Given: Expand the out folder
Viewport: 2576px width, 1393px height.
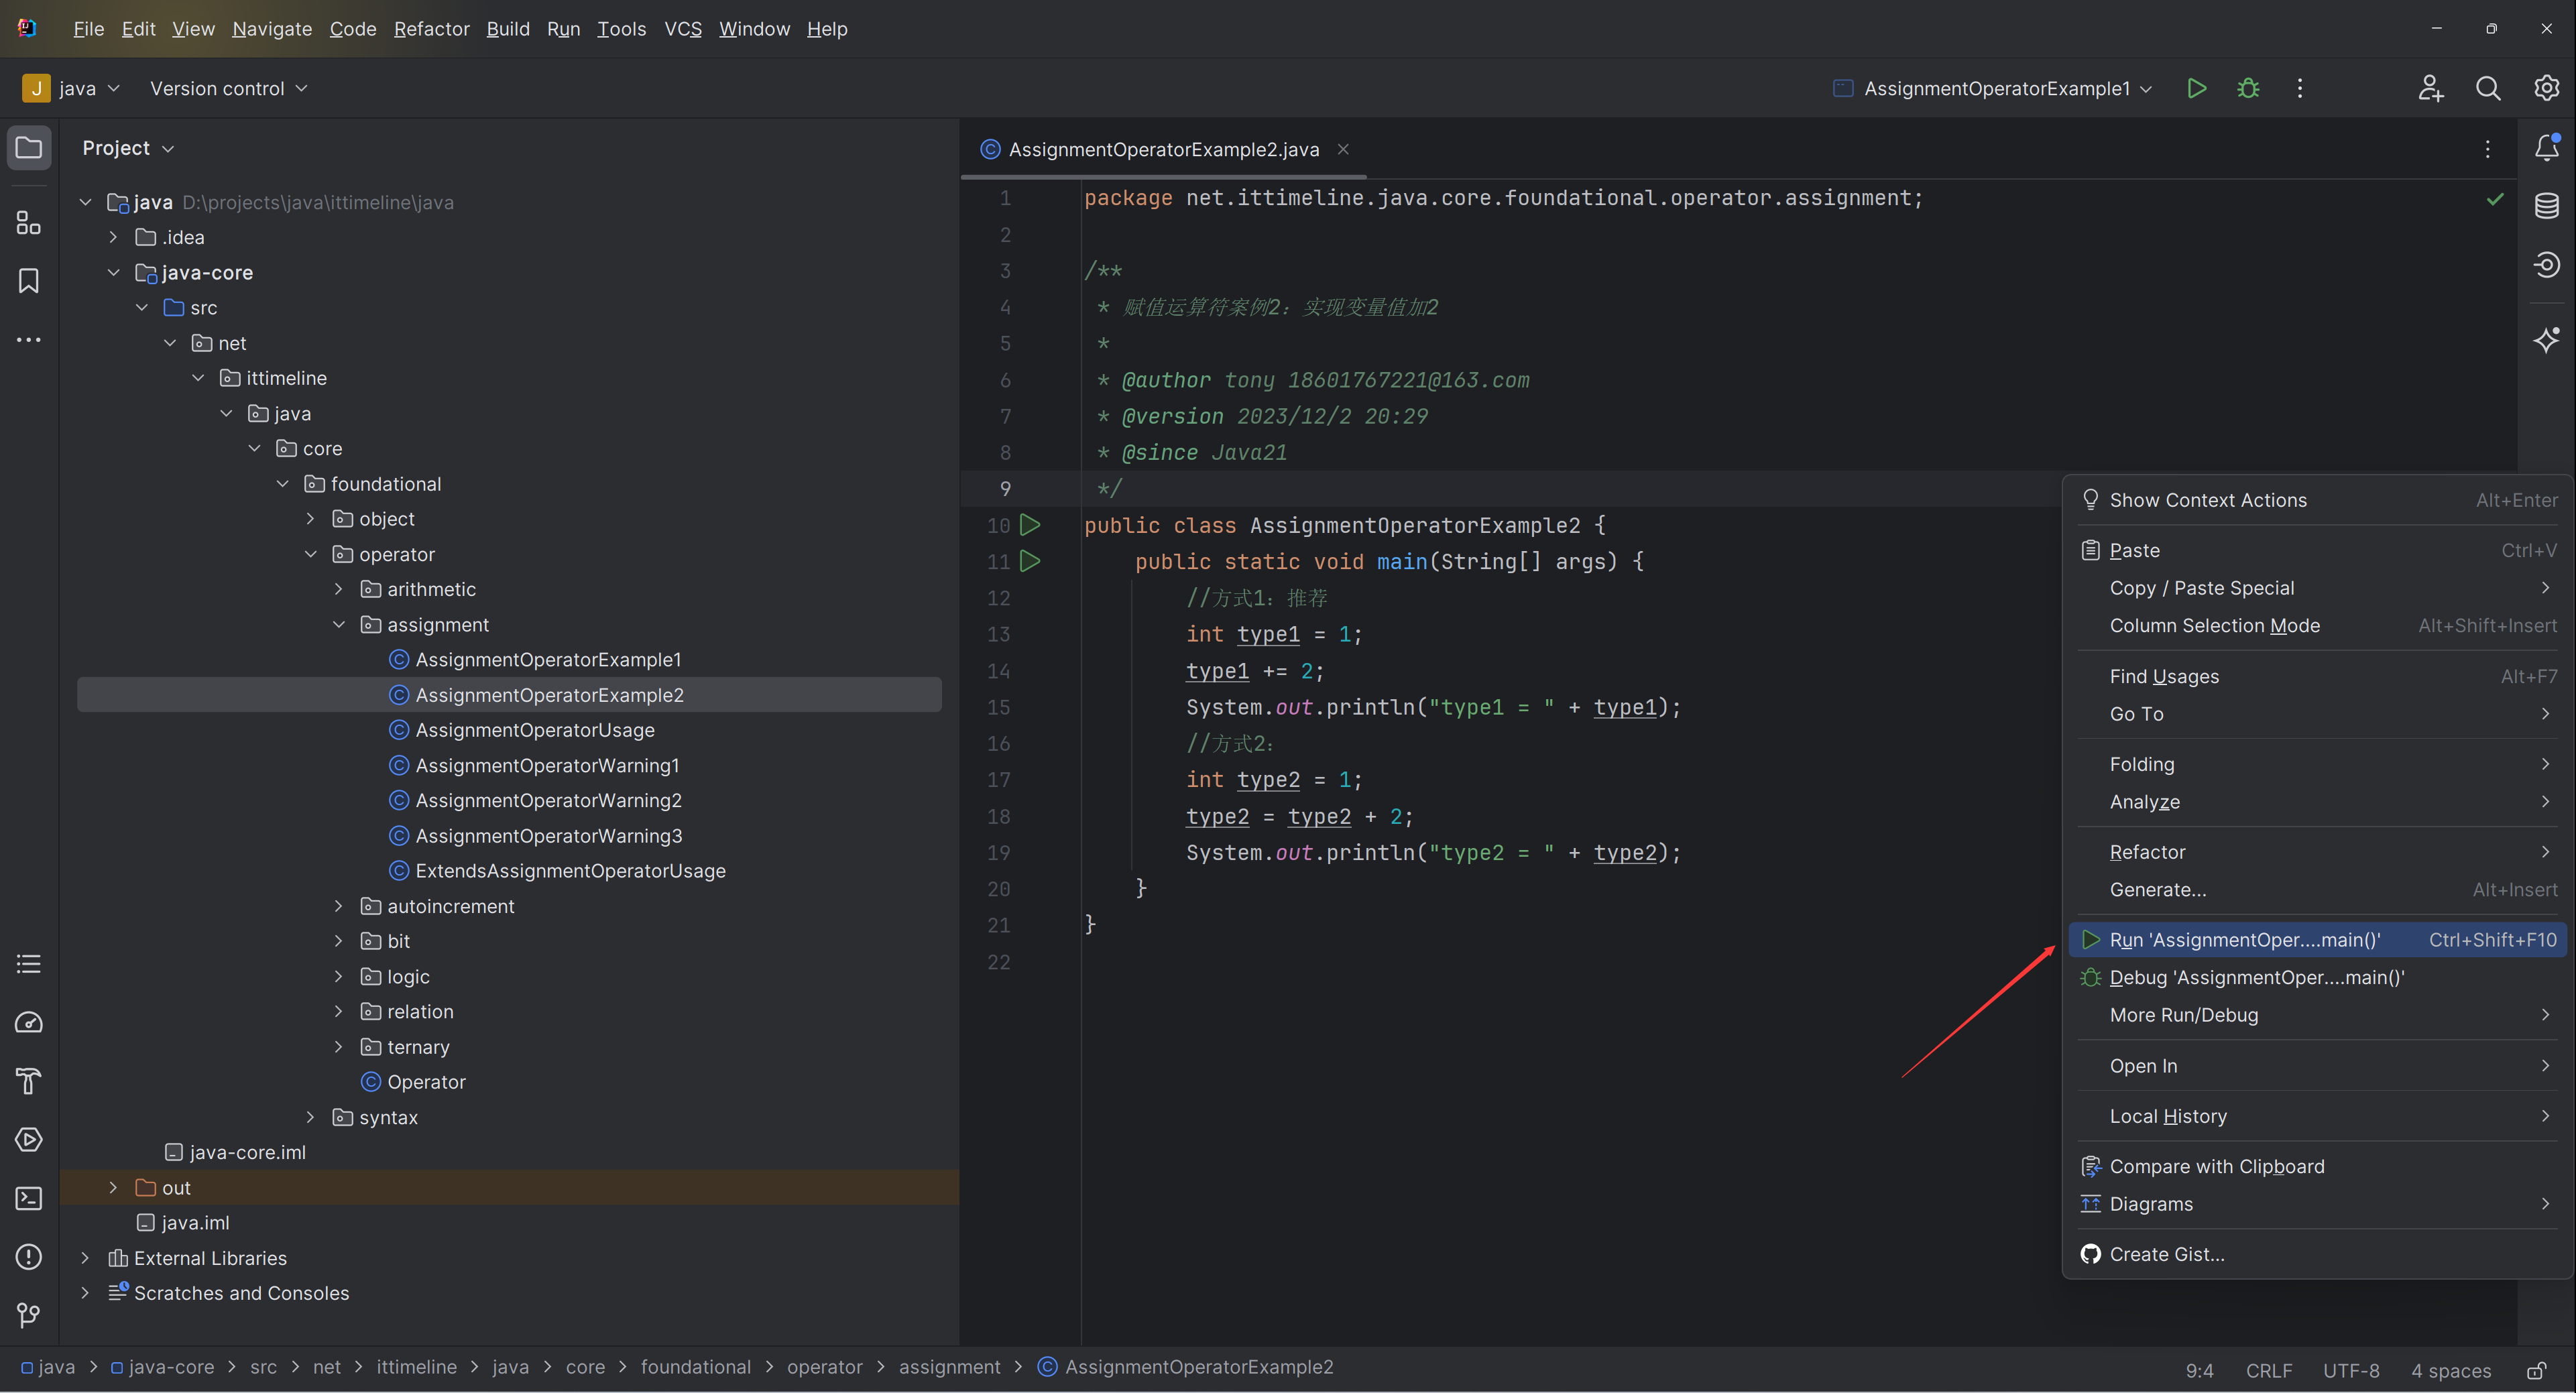Looking at the screenshot, I should 113,1187.
